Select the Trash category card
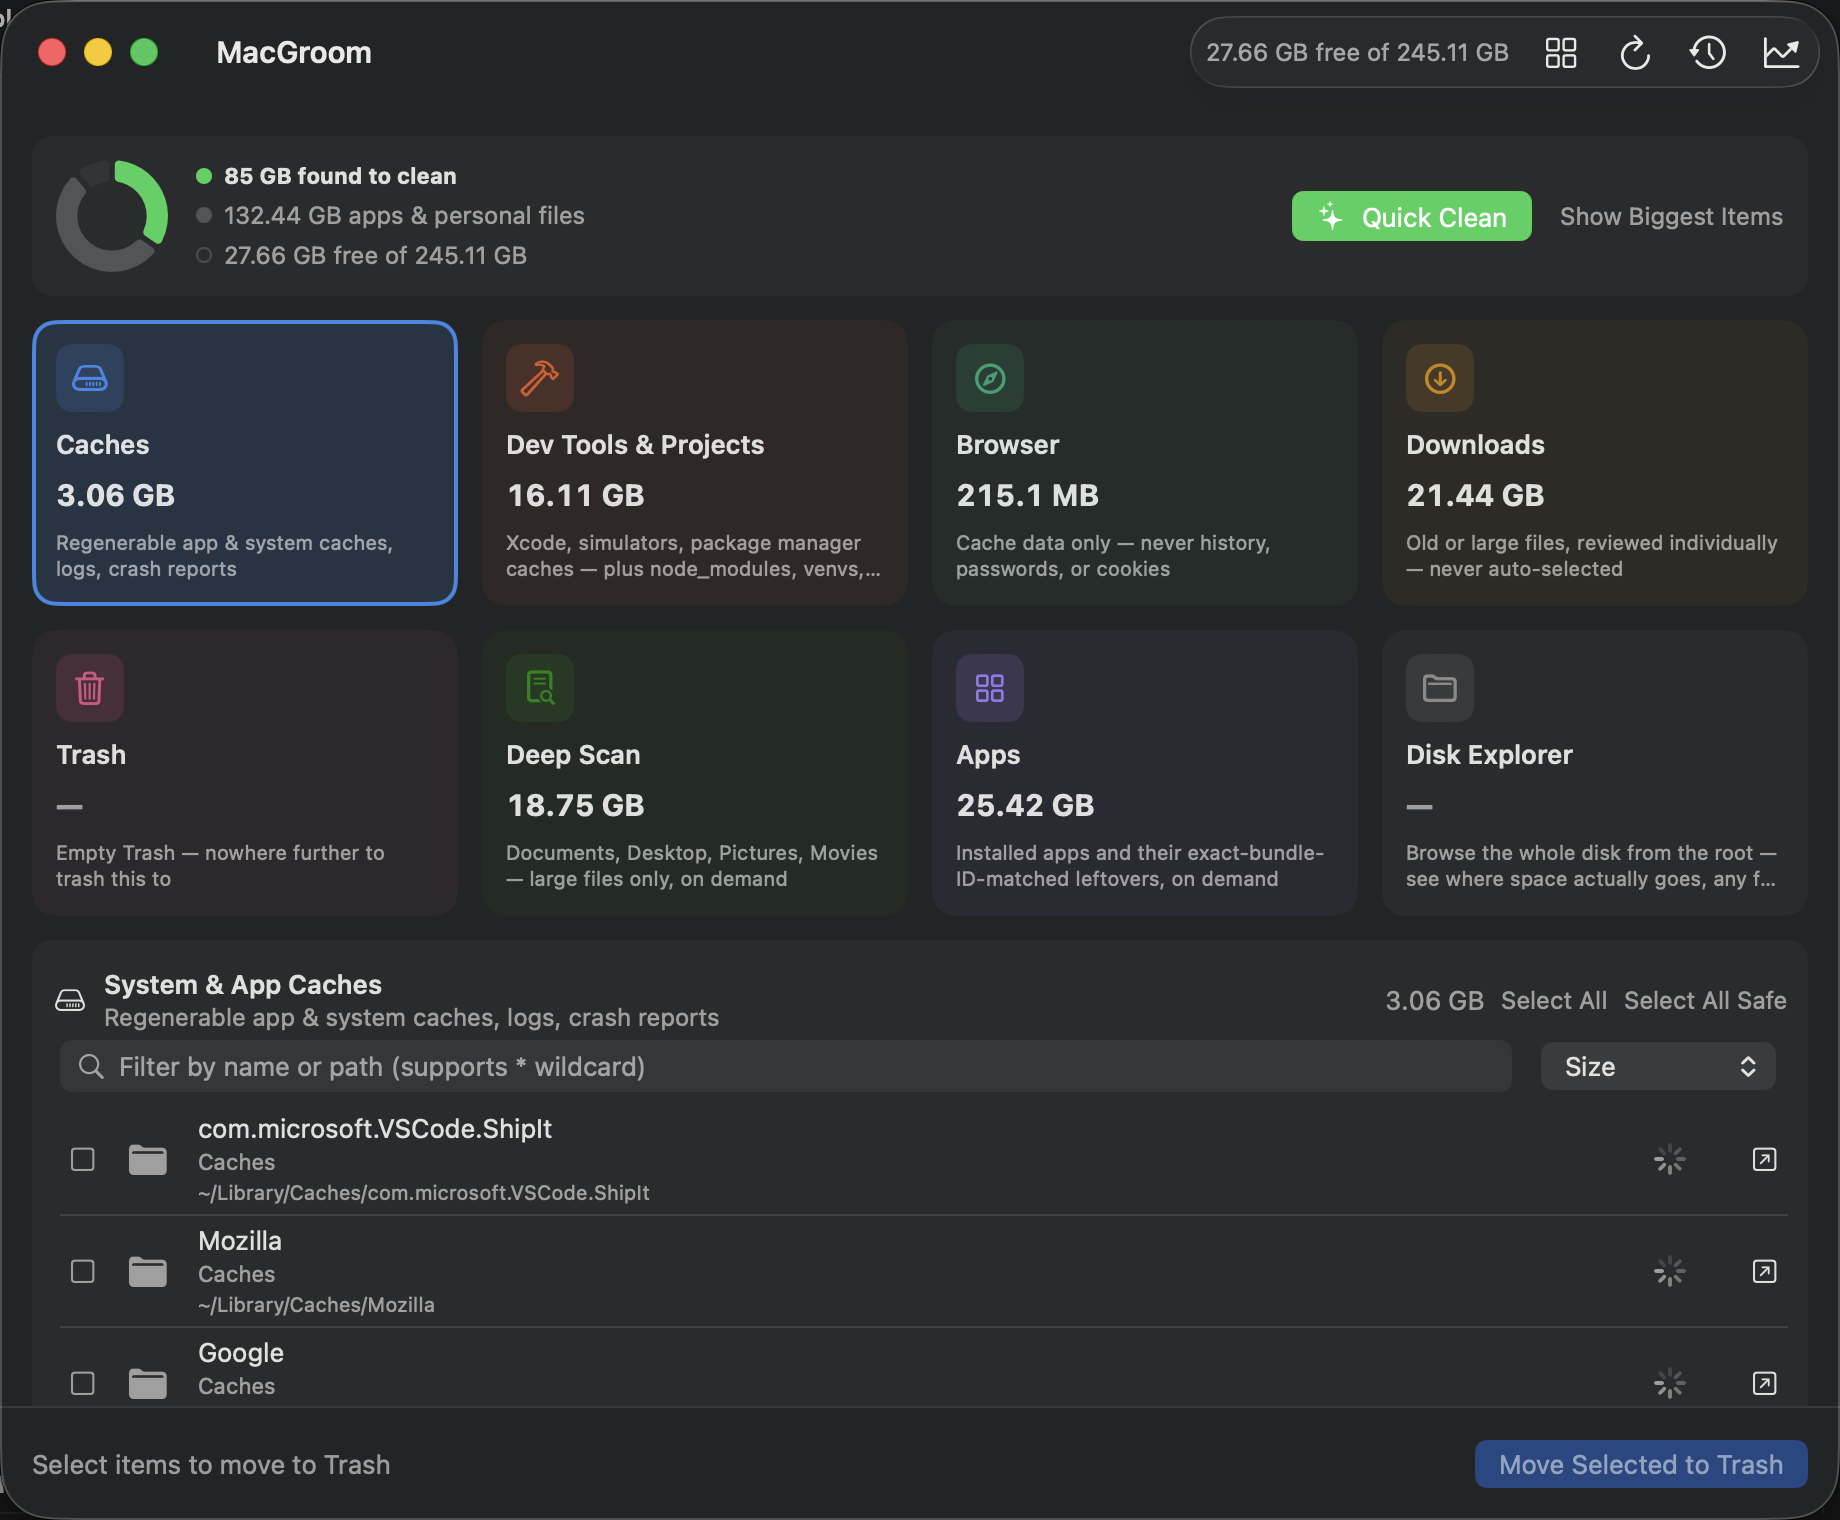Screen dimensions: 1840x1520 [x=245, y=773]
